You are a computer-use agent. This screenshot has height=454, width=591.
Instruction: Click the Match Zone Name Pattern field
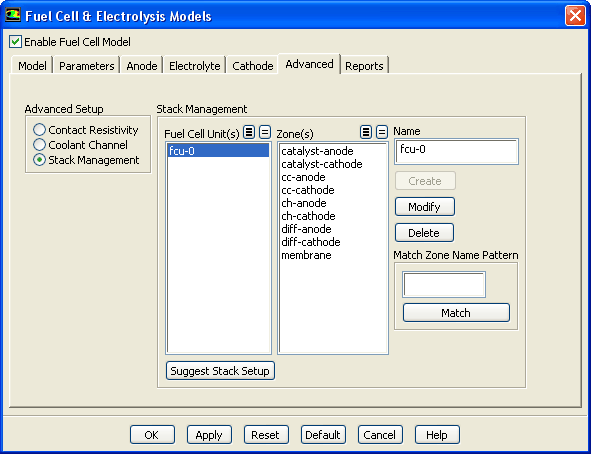(x=444, y=285)
